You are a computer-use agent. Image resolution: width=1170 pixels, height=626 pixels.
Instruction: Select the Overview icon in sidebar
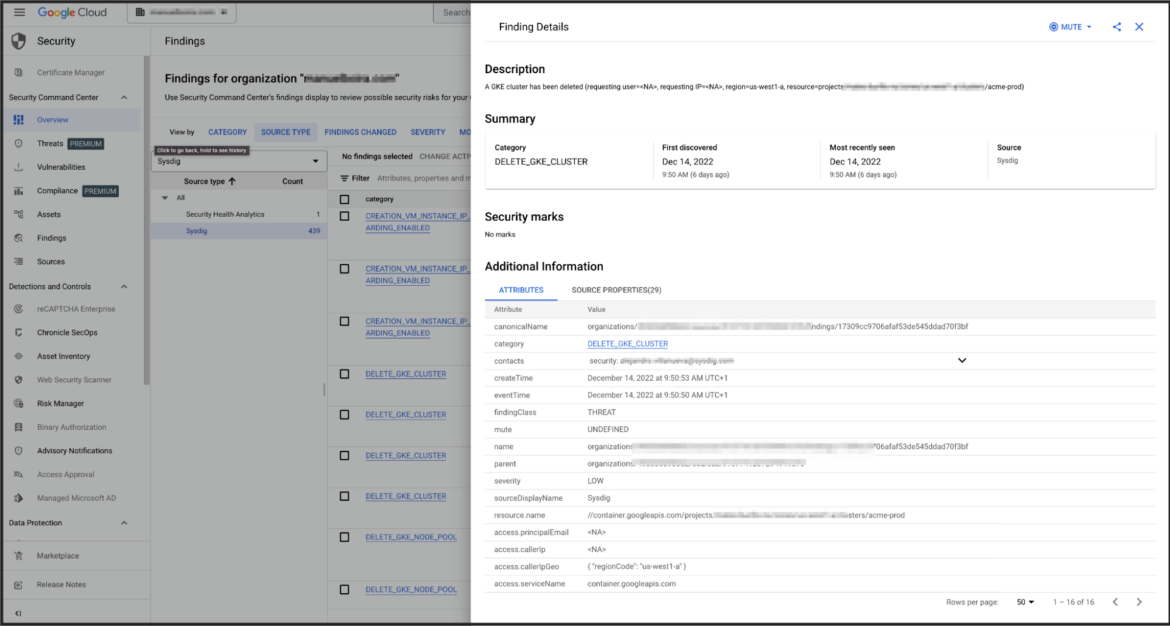click(19, 119)
